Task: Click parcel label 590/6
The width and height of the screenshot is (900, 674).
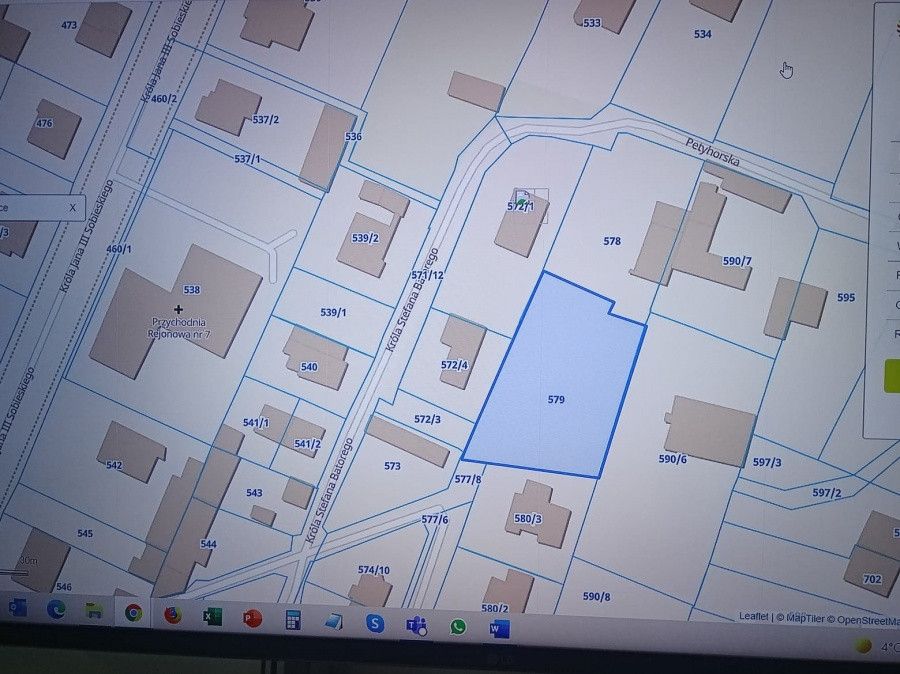Action: point(672,459)
